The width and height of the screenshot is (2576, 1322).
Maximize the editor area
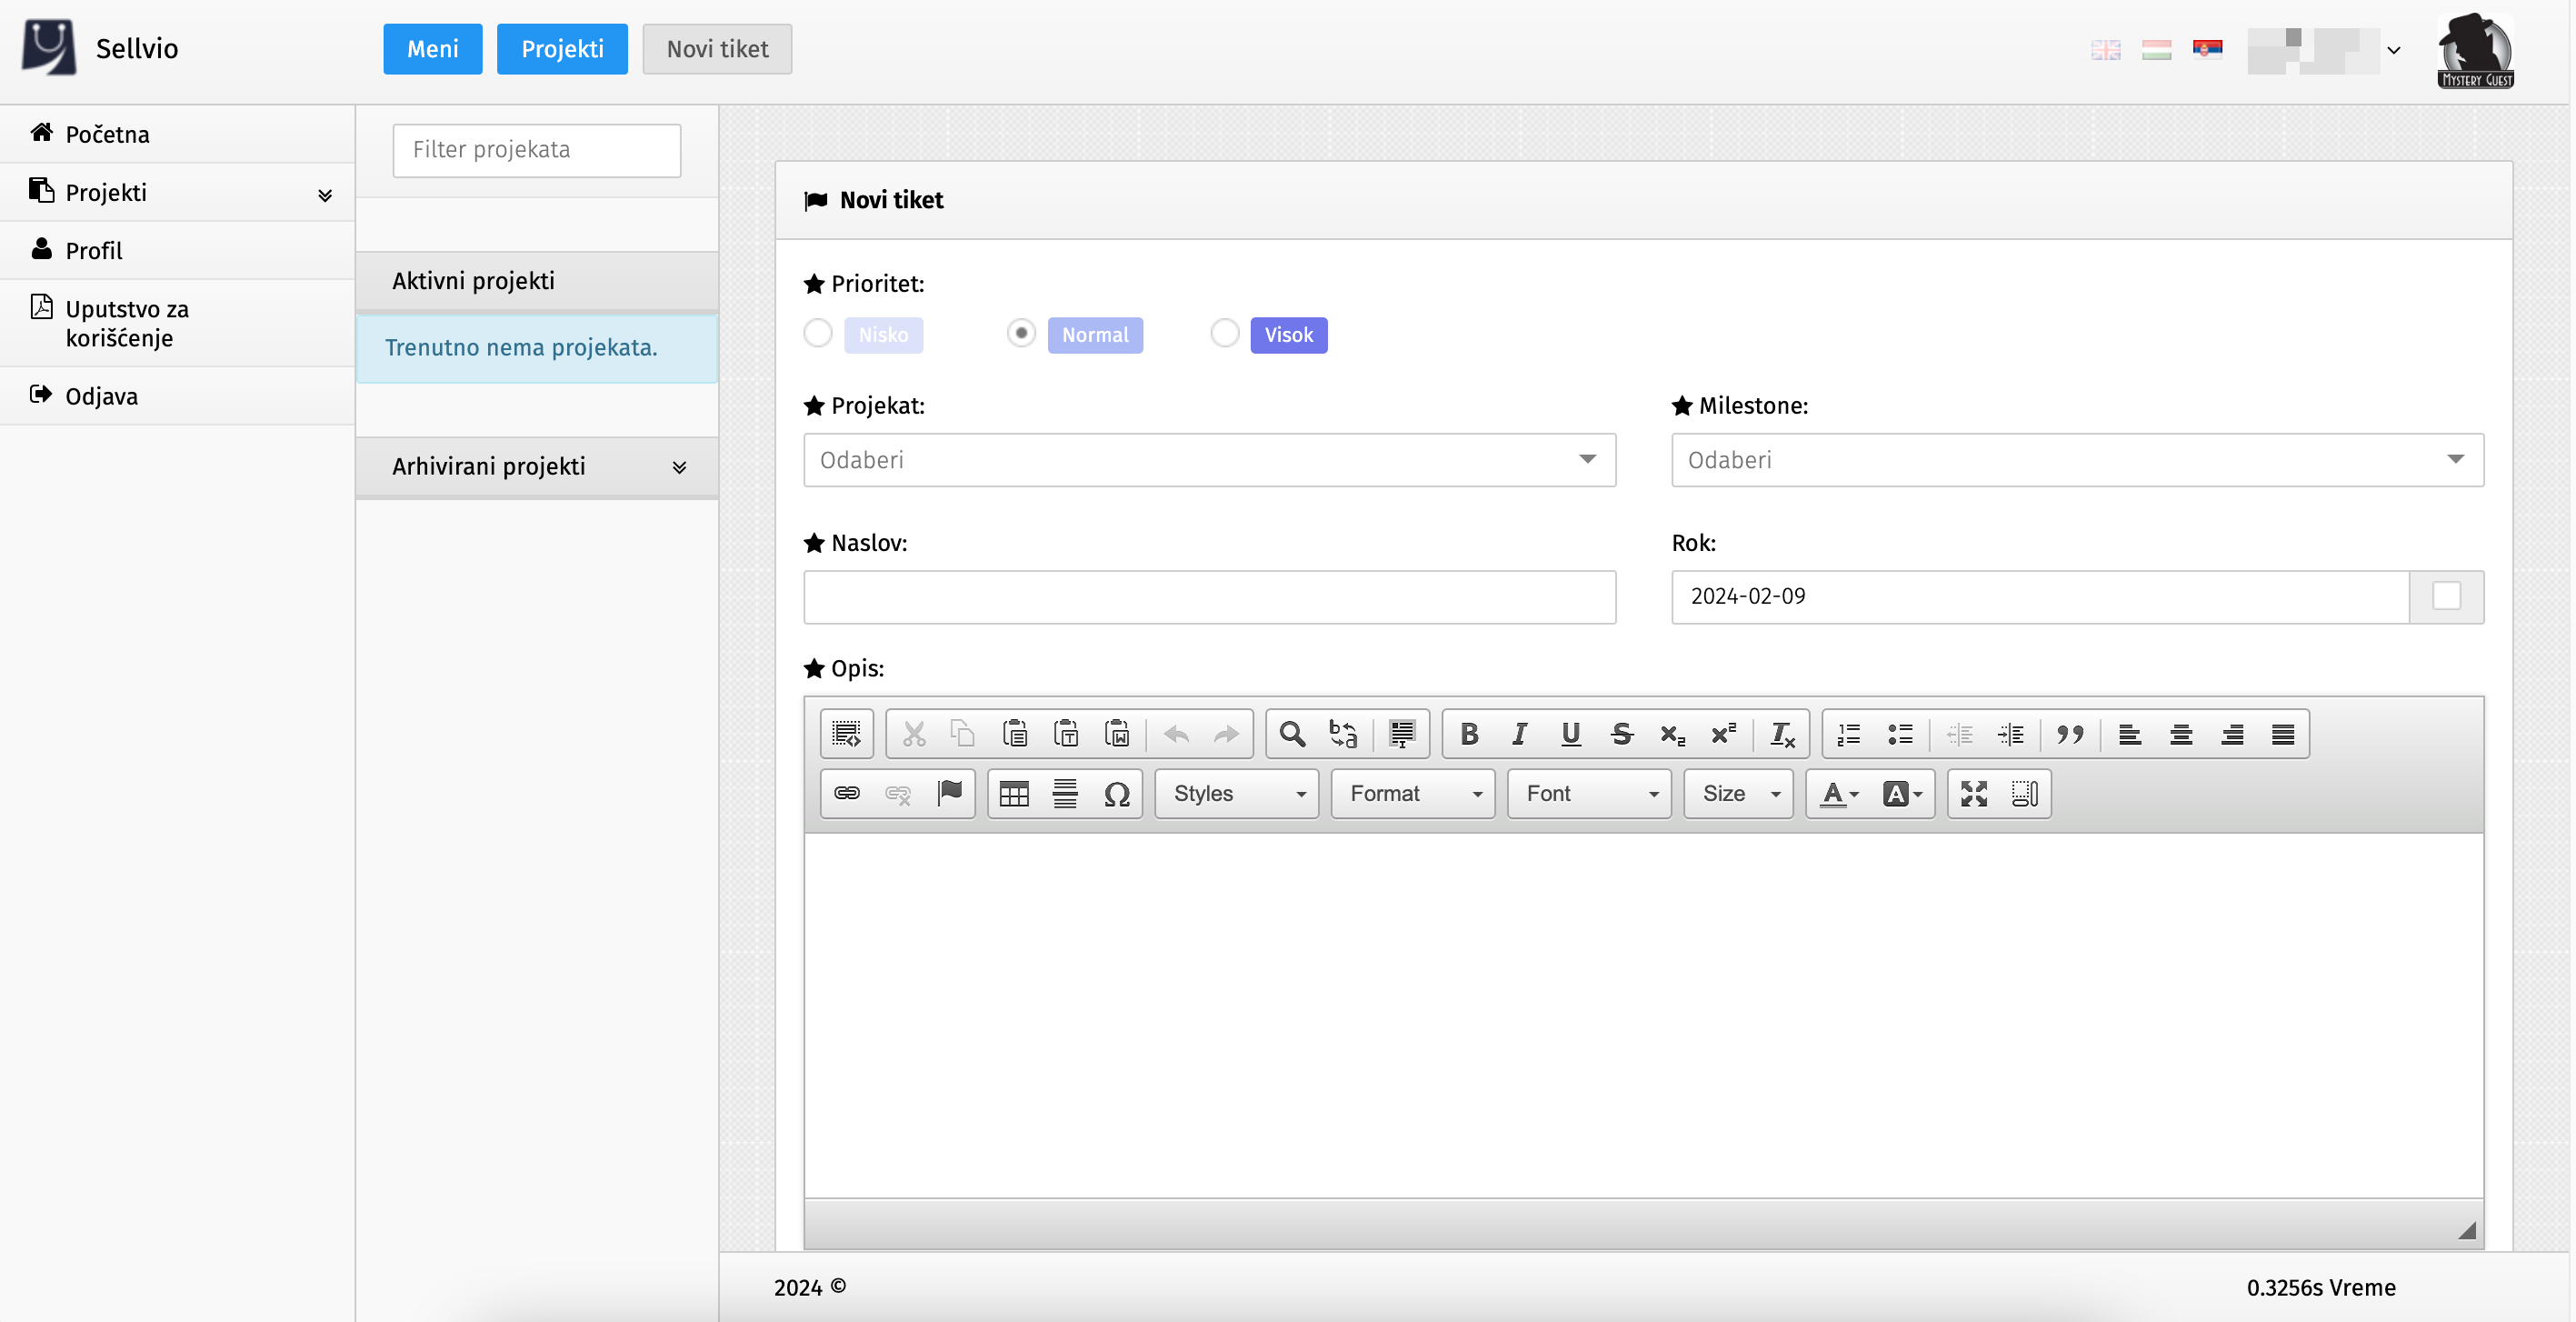click(x=1974, y=793)
